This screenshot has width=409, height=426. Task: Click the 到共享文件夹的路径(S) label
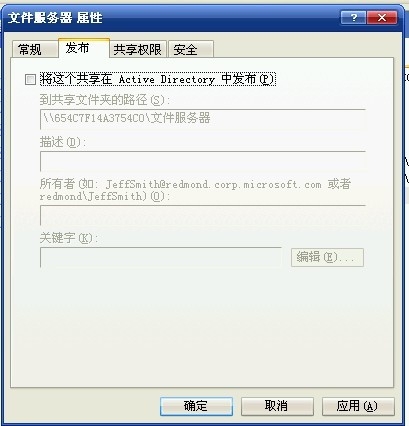(105, 100)
